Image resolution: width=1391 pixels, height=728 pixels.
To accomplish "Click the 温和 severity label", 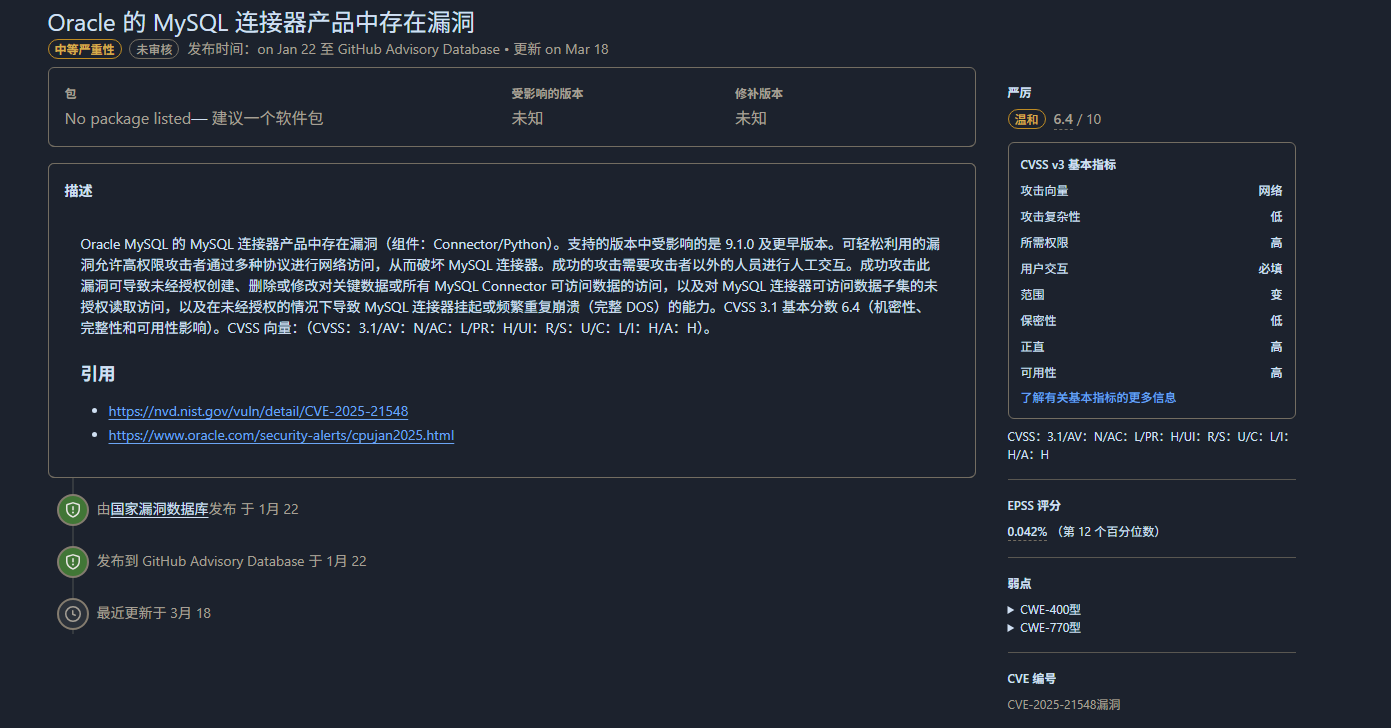I will 1026,120.
